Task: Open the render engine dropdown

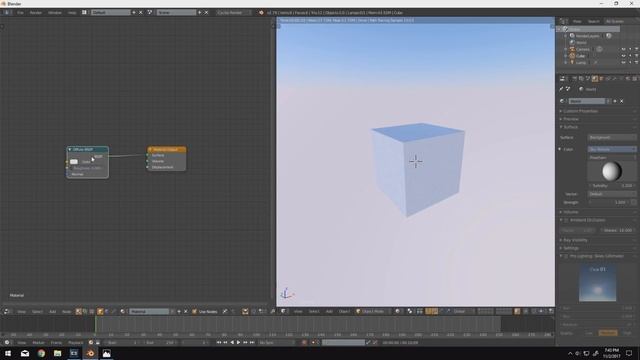Action: [233, 13]
